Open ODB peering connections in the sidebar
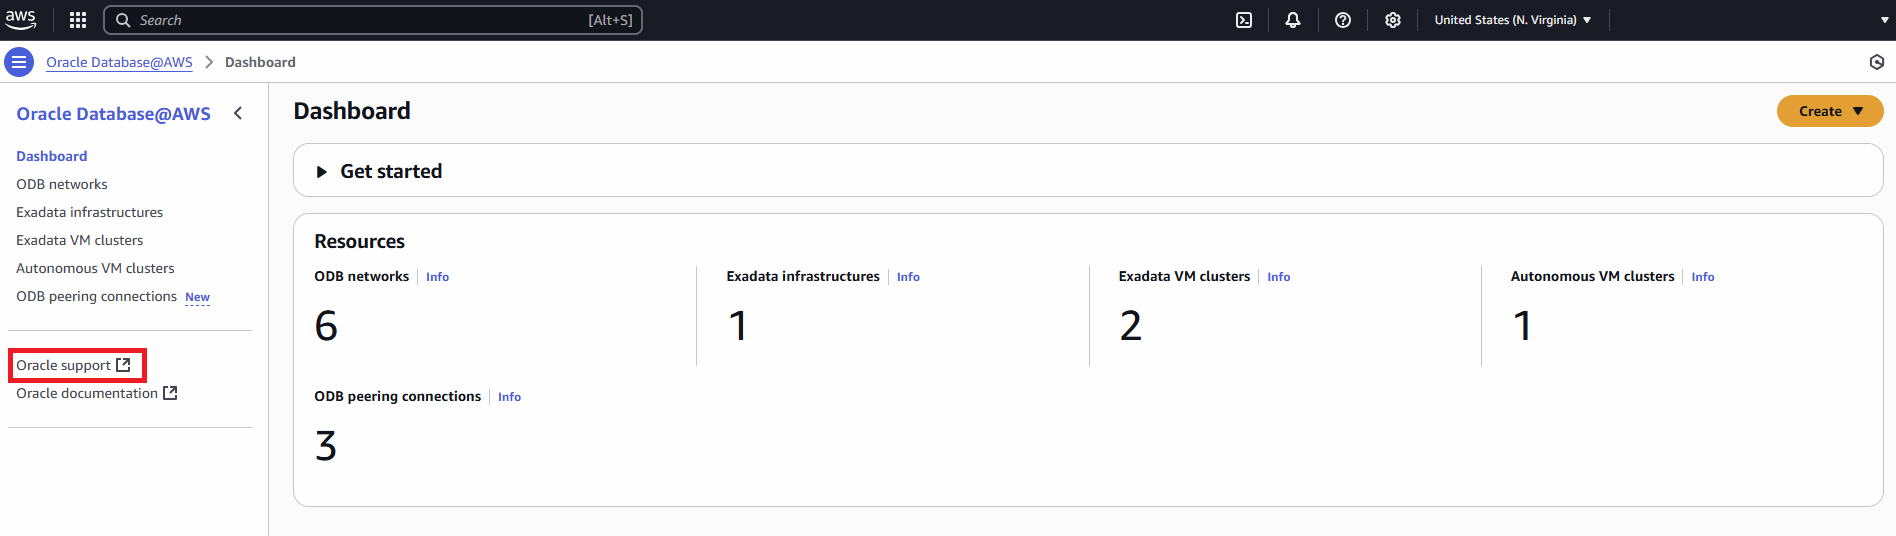The image size is (1896, 536). click(x=96, y=296)
